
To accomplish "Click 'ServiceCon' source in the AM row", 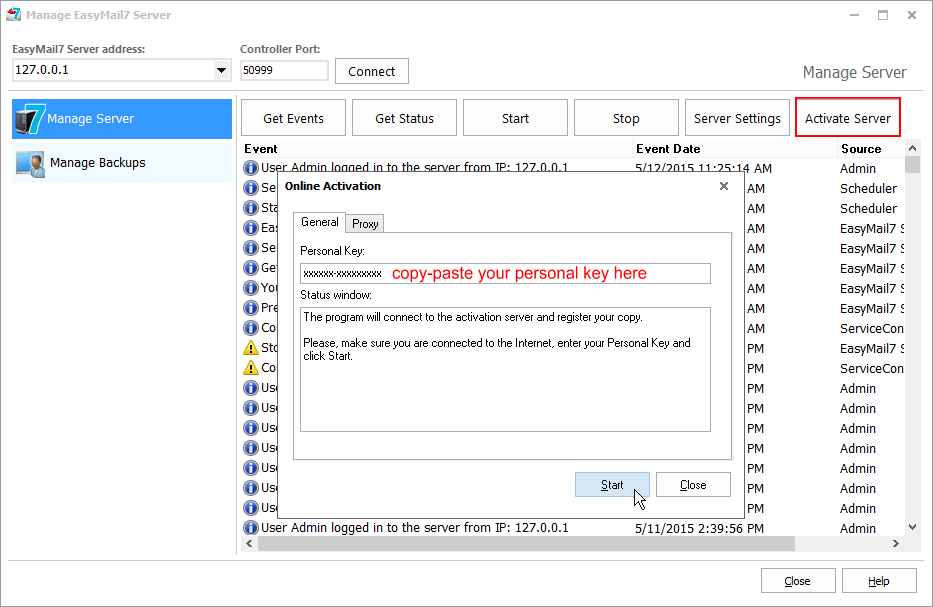I will 872,328.
